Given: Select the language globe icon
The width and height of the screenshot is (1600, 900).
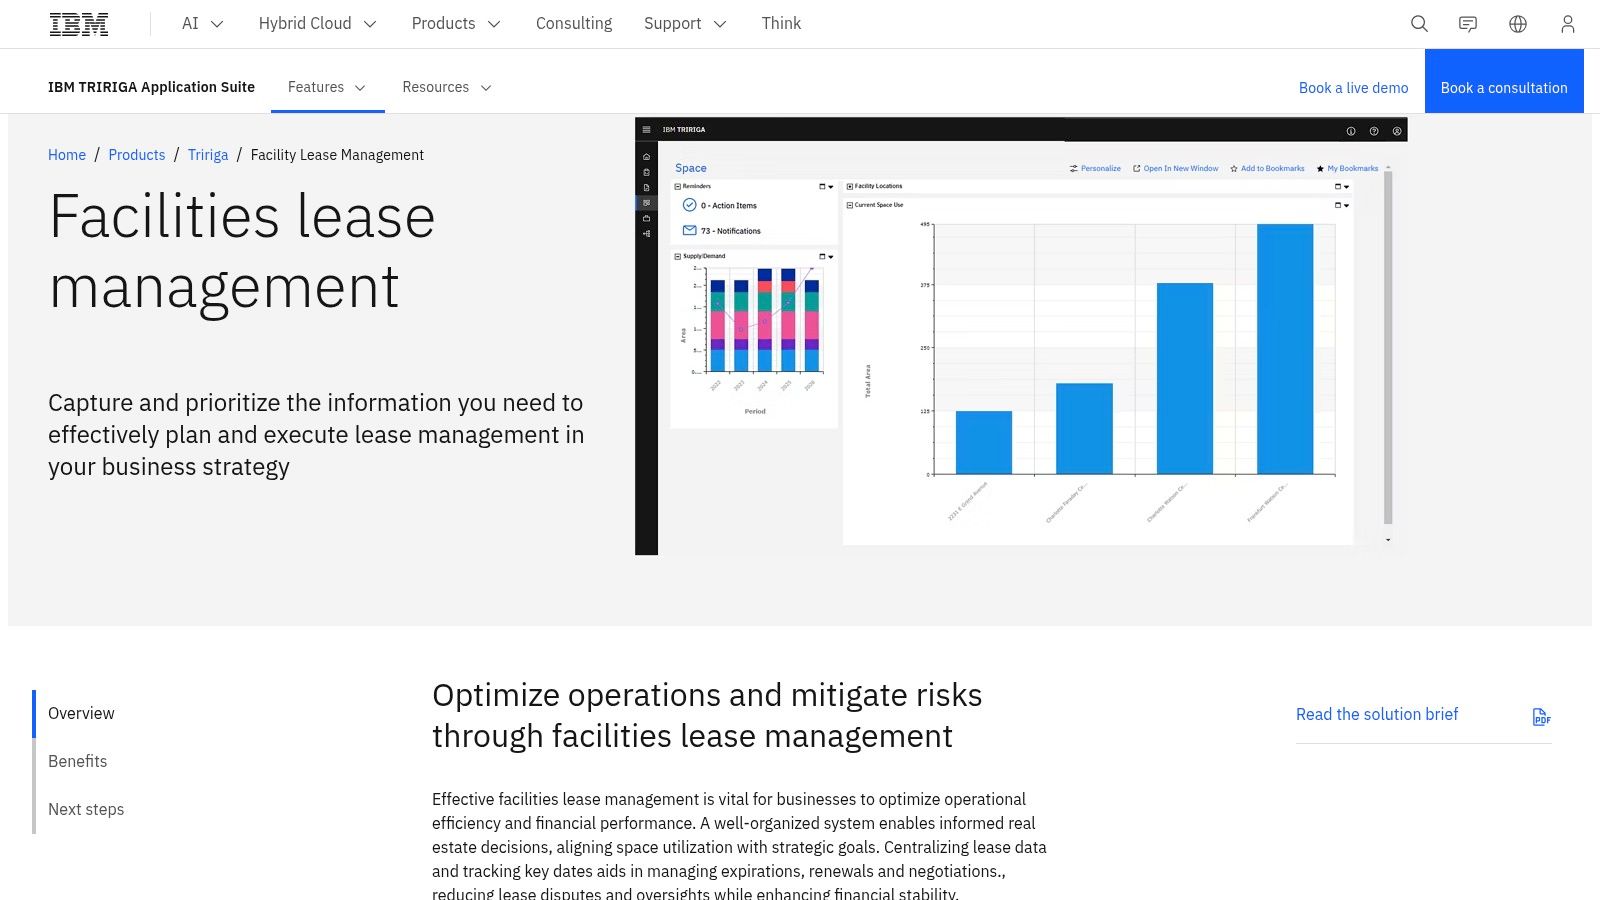Looking at the screenshot, I should click(1517, 23).
